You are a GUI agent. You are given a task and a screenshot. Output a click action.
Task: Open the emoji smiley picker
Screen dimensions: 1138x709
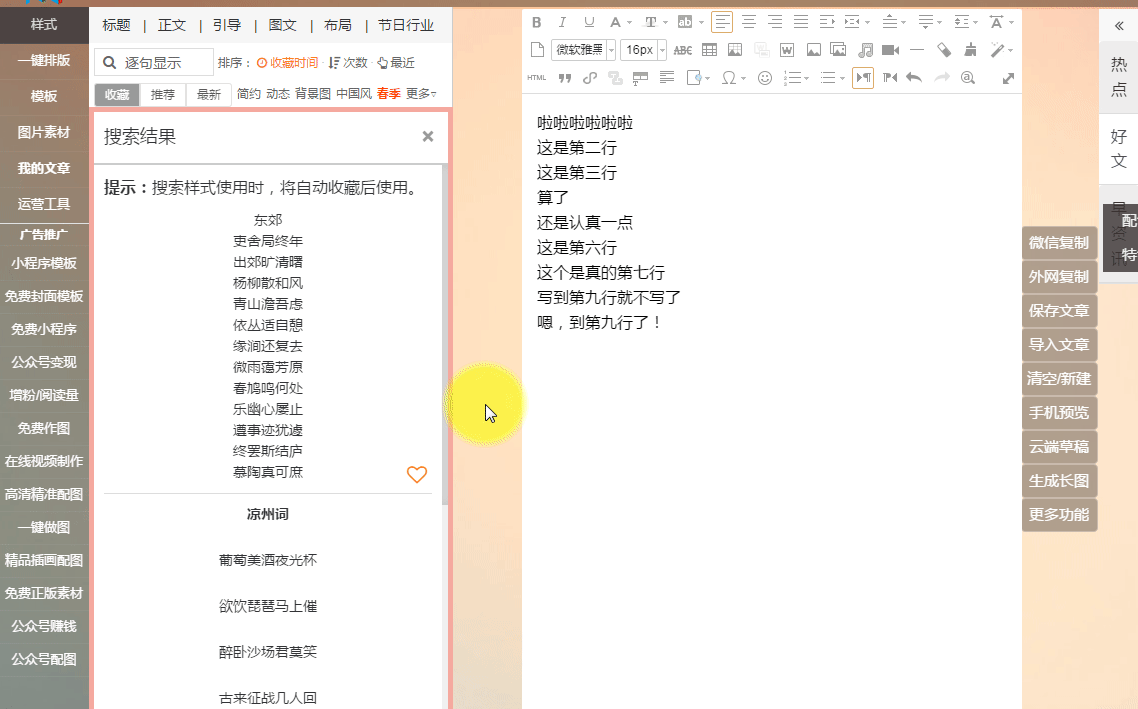[765, 78]
